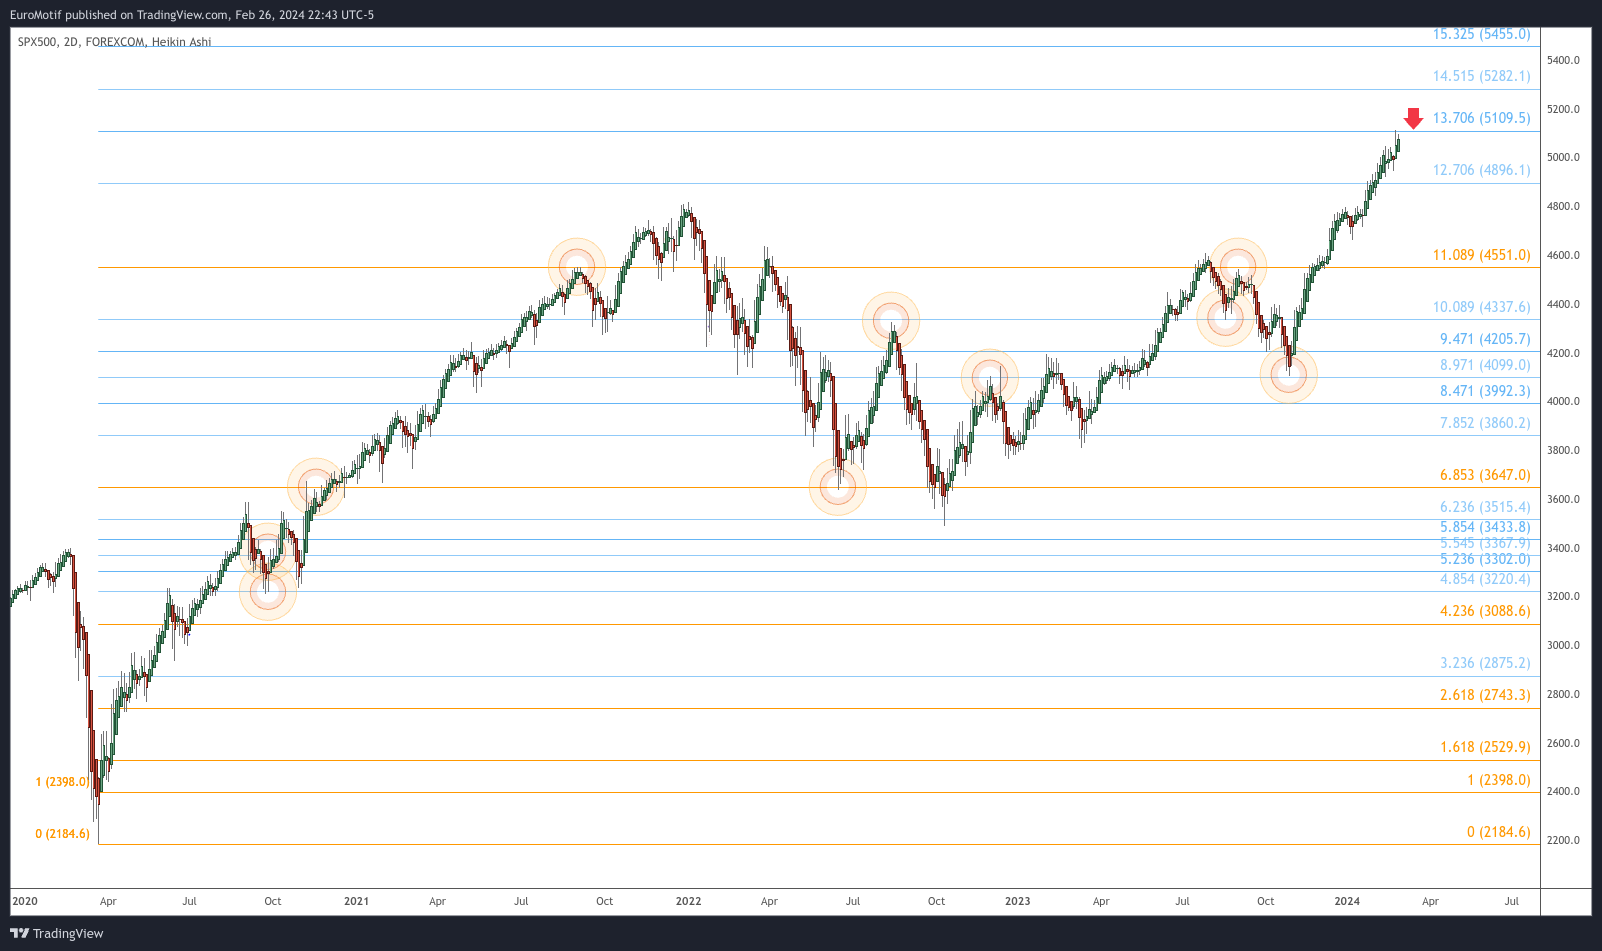The width and height of the screenshot is (1602, 951).
Task: Select price axis value 4600.0
Action: click(1563, 255)
